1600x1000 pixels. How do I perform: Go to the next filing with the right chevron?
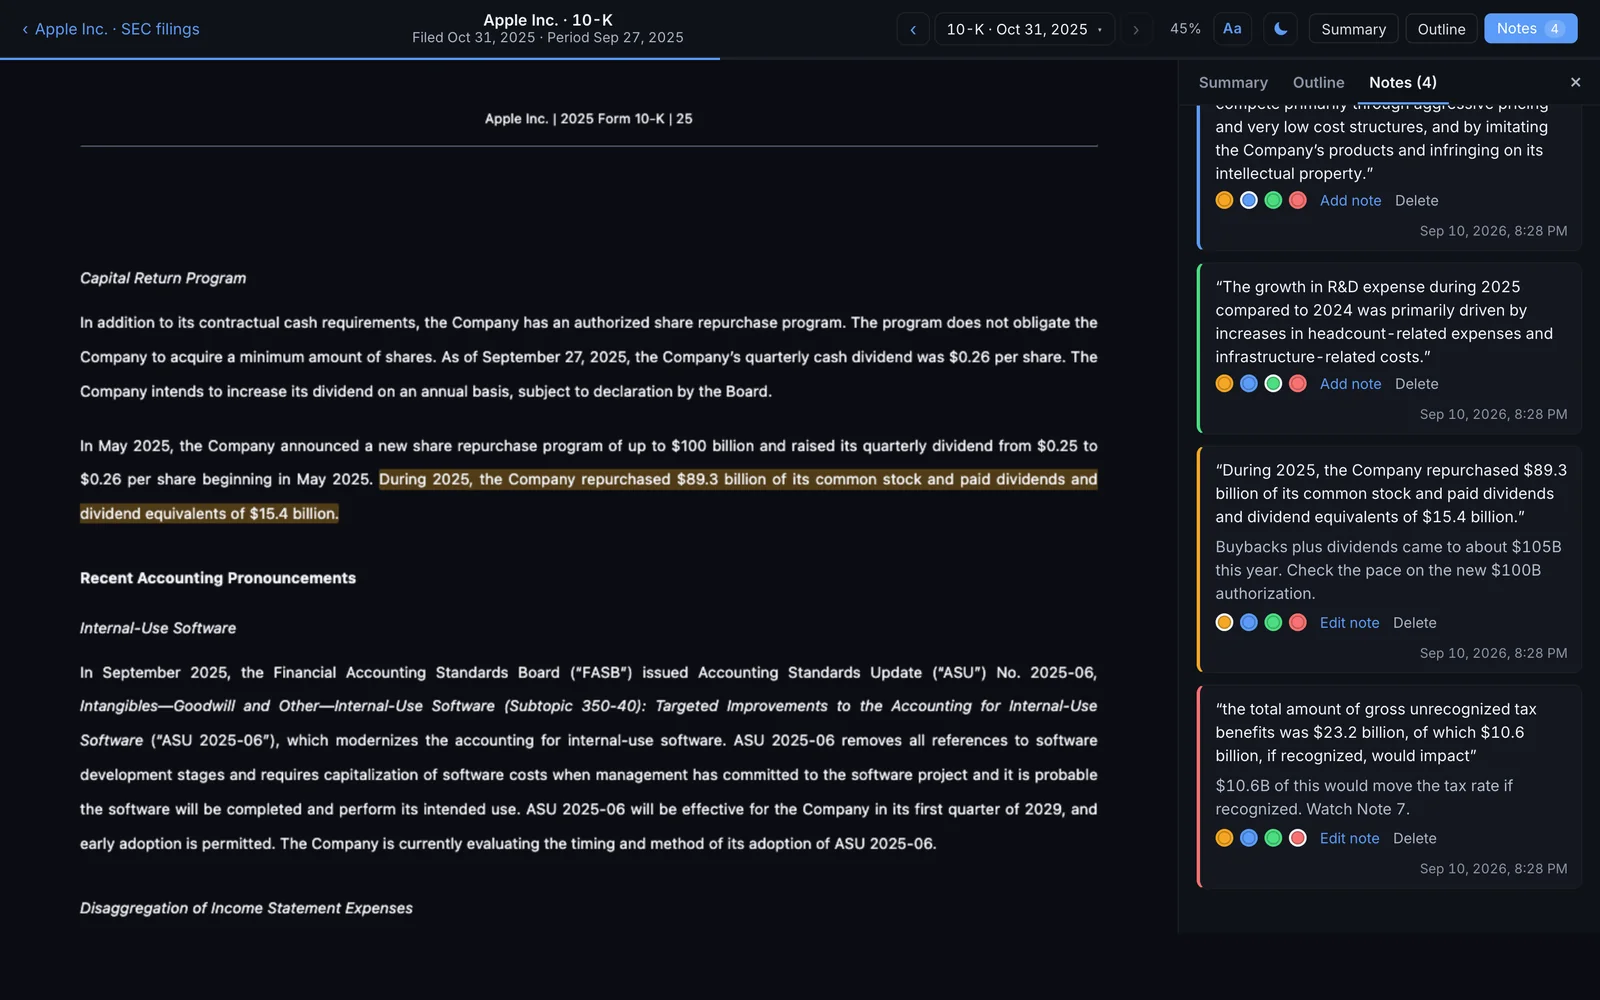click(x=1135, y=29)
